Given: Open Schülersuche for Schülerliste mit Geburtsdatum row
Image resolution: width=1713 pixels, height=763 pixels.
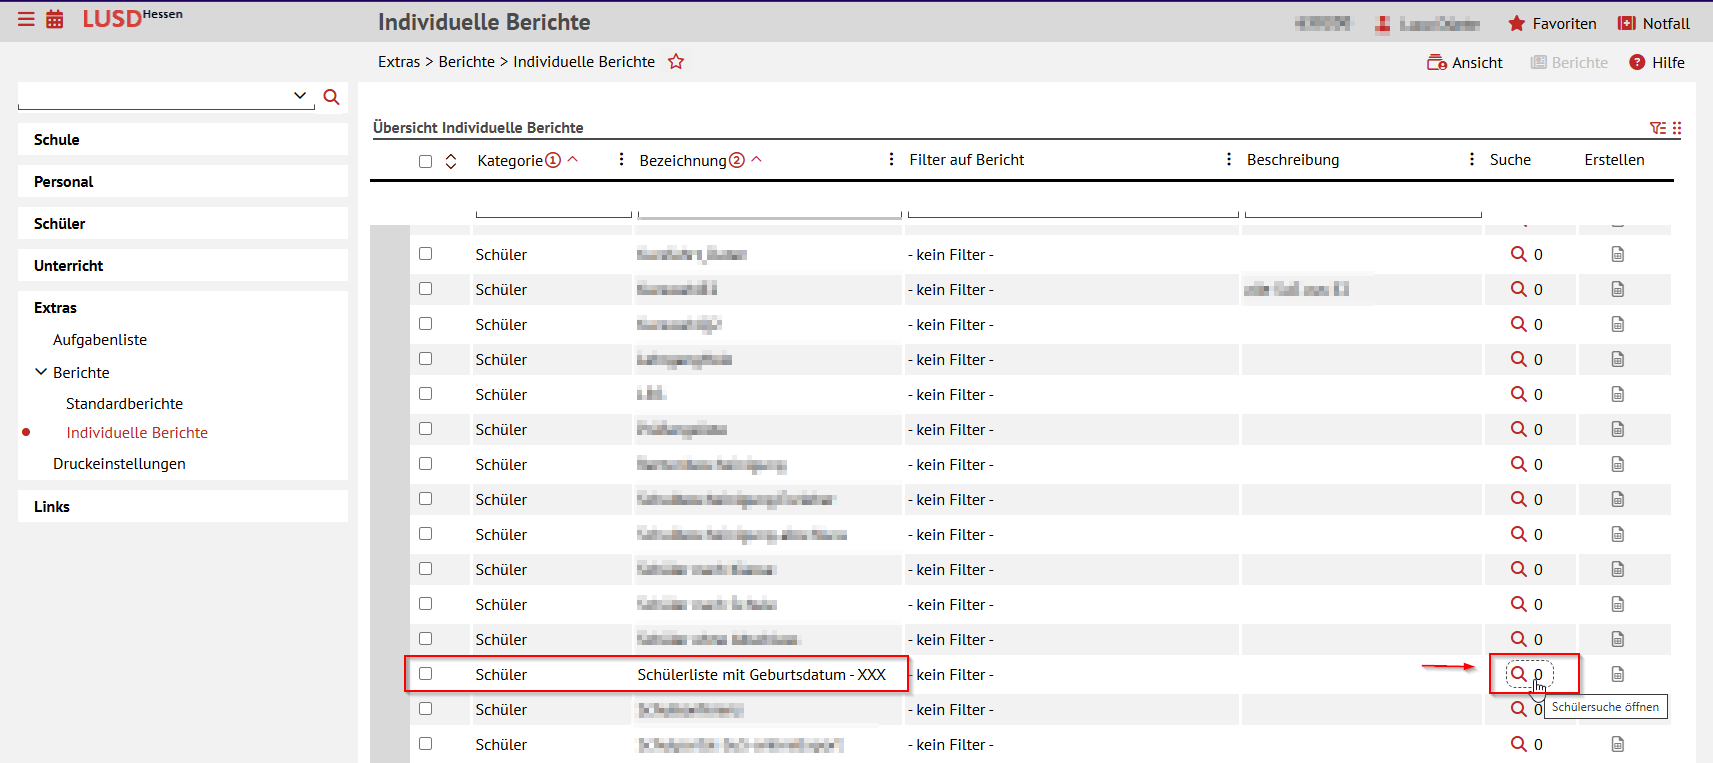Looking at the screenshot, I should tap(1519, 674).
